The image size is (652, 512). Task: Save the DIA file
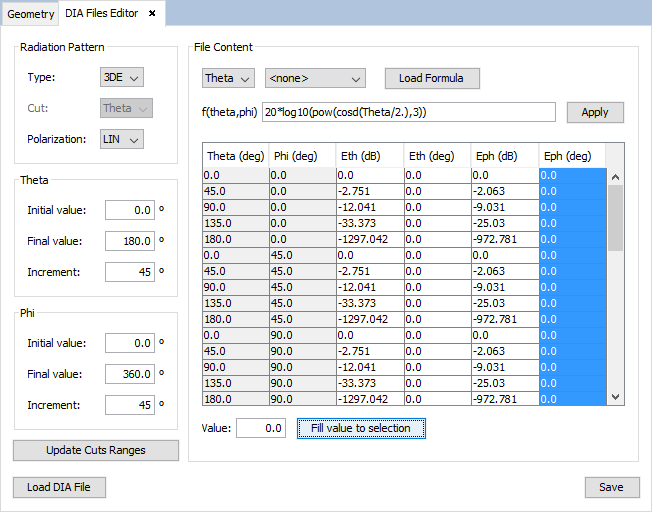(x=611, y=487)
